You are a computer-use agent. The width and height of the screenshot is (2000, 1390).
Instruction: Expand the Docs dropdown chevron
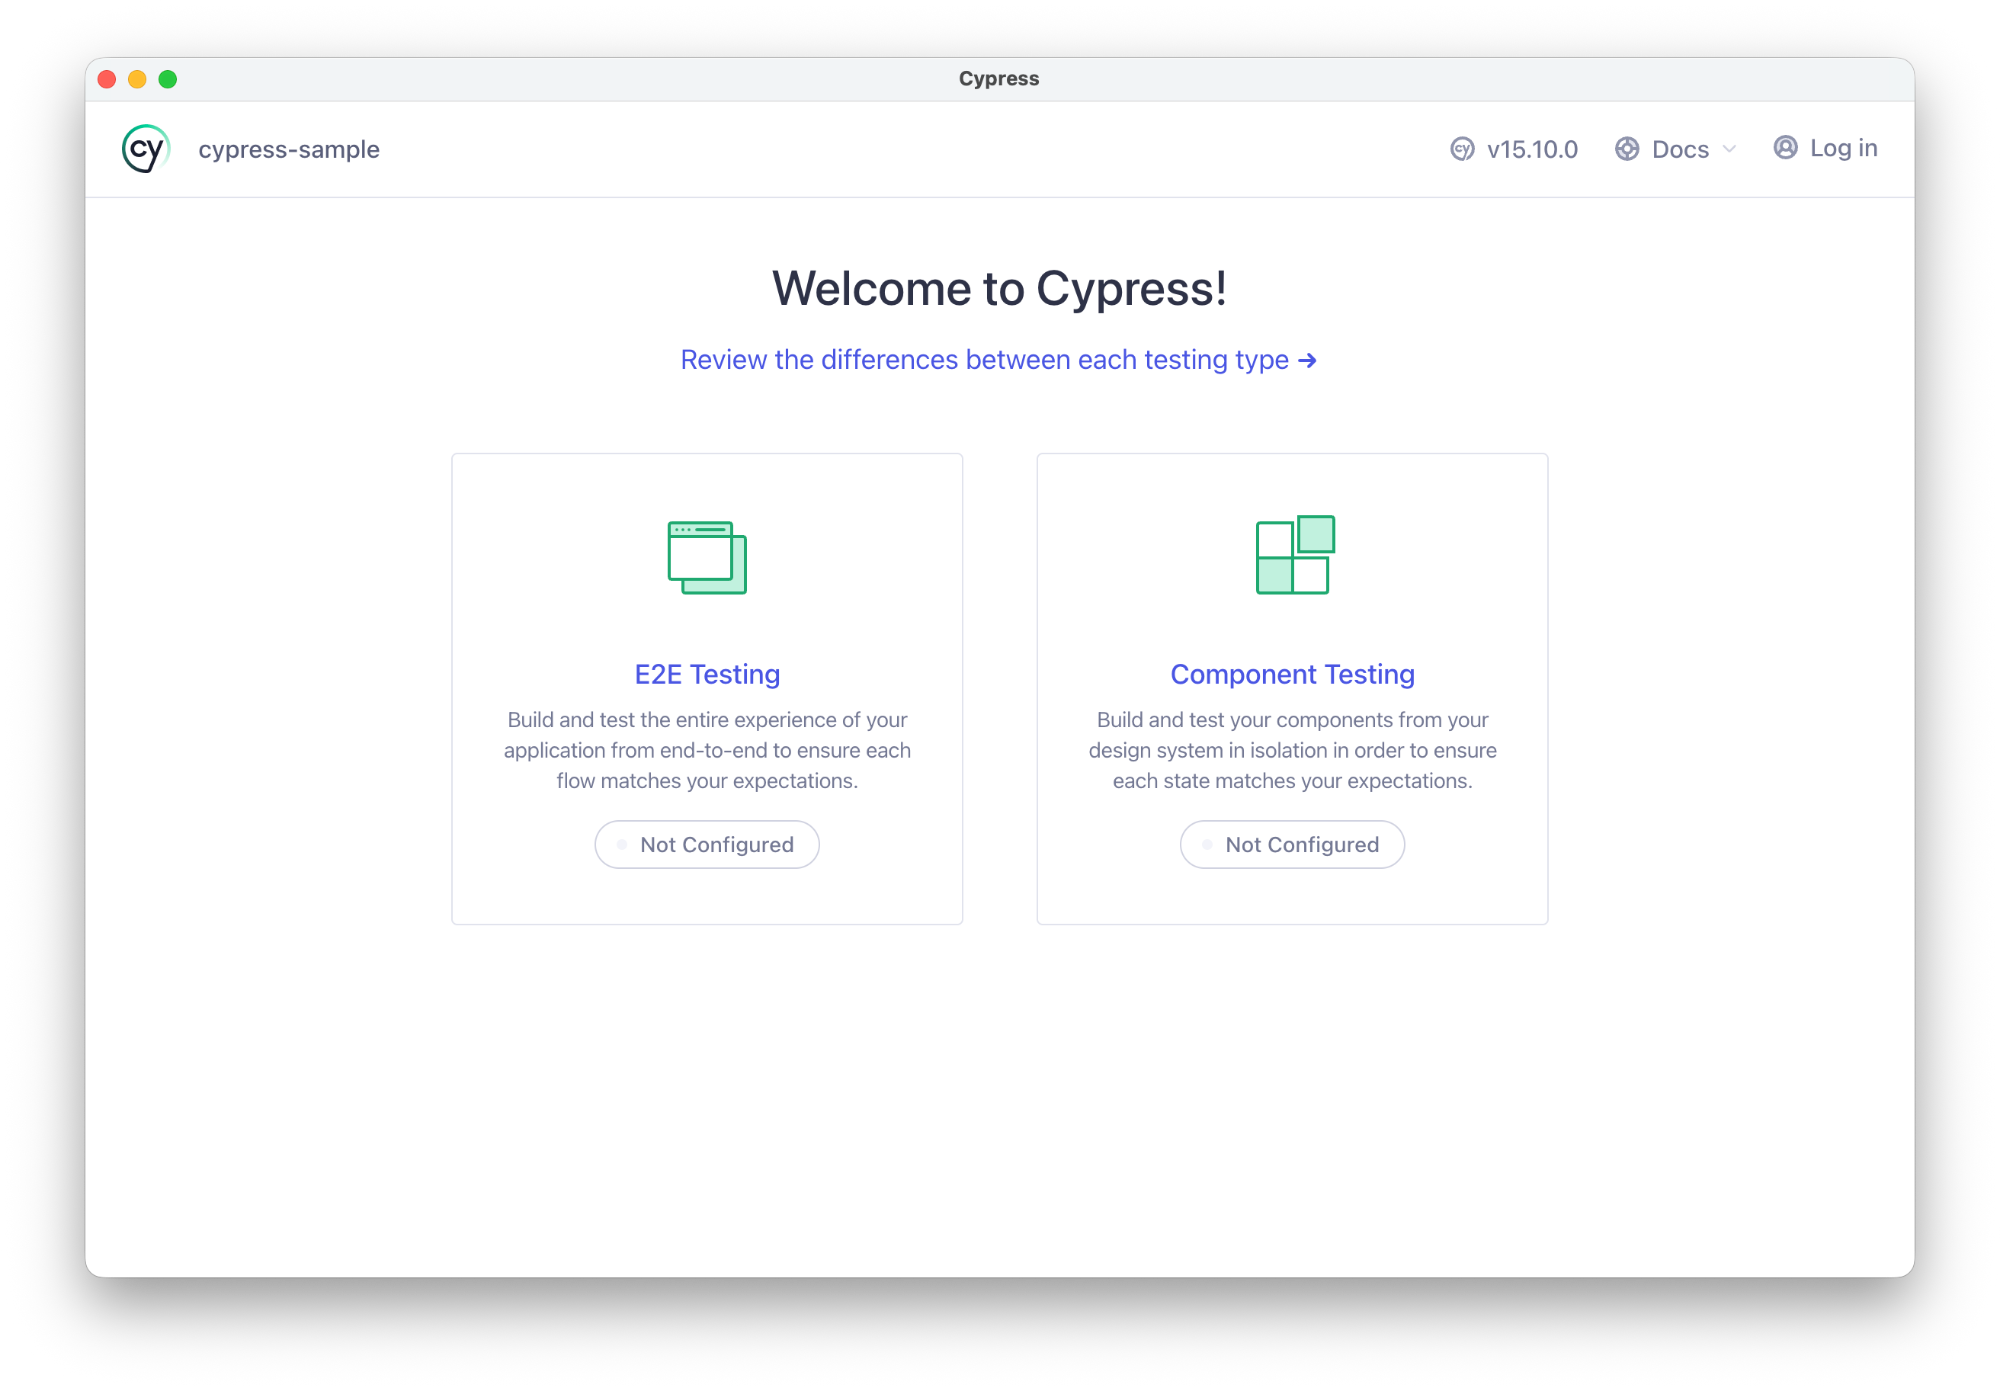(1729, 149)
